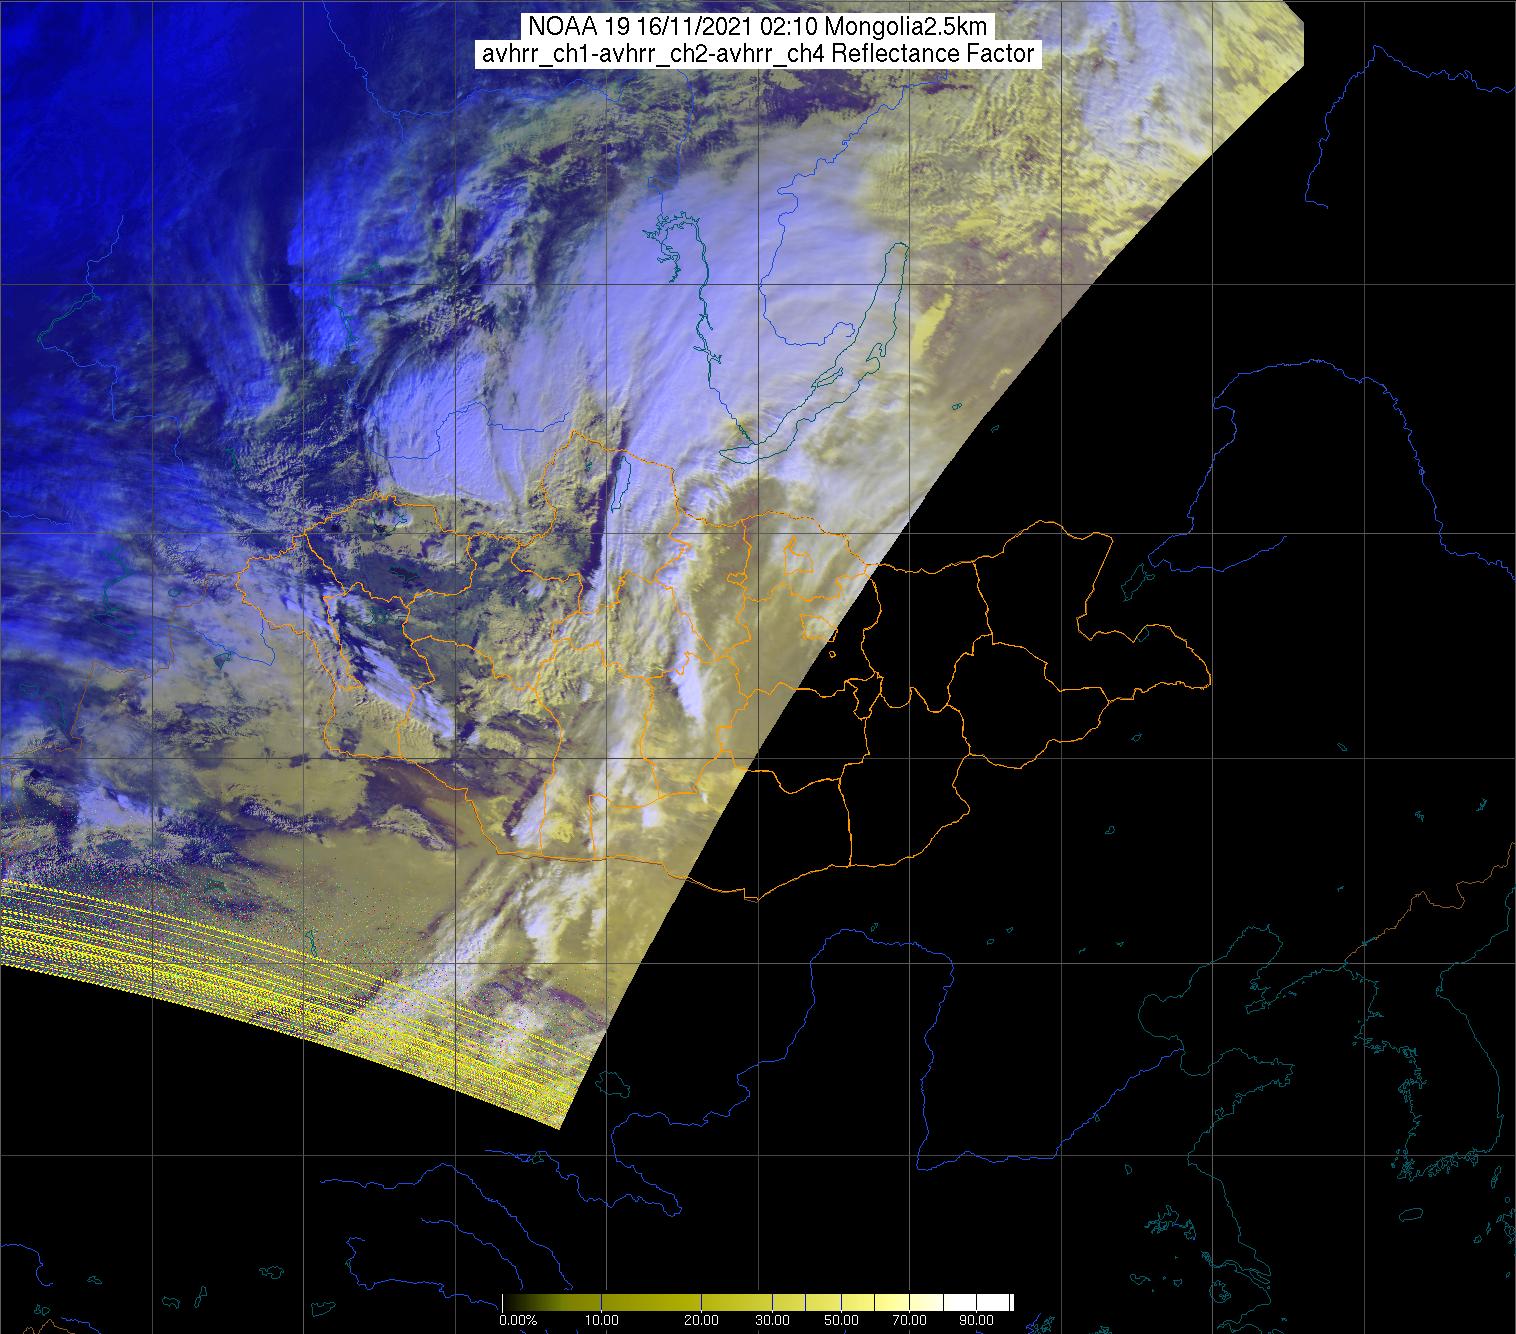Click the '0.00%' scale label
Image resolution: width=1516 pixels, height=1334 pixels.
(518, 1322)
